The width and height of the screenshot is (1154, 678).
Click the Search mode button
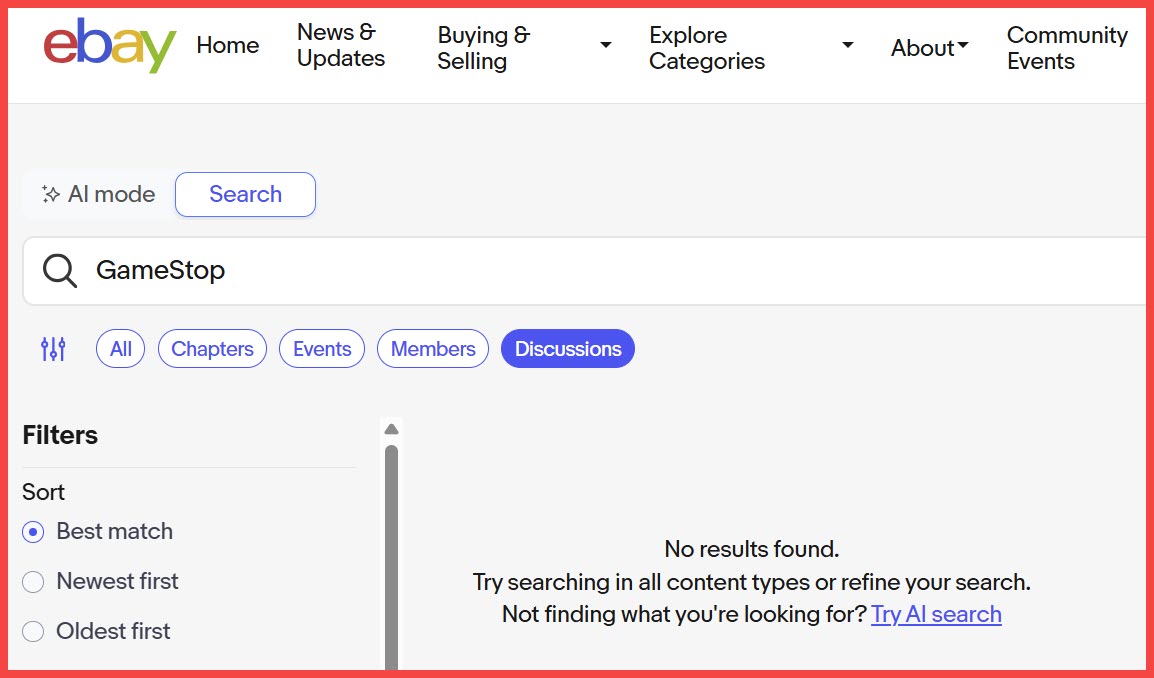[x=245, y=194]
